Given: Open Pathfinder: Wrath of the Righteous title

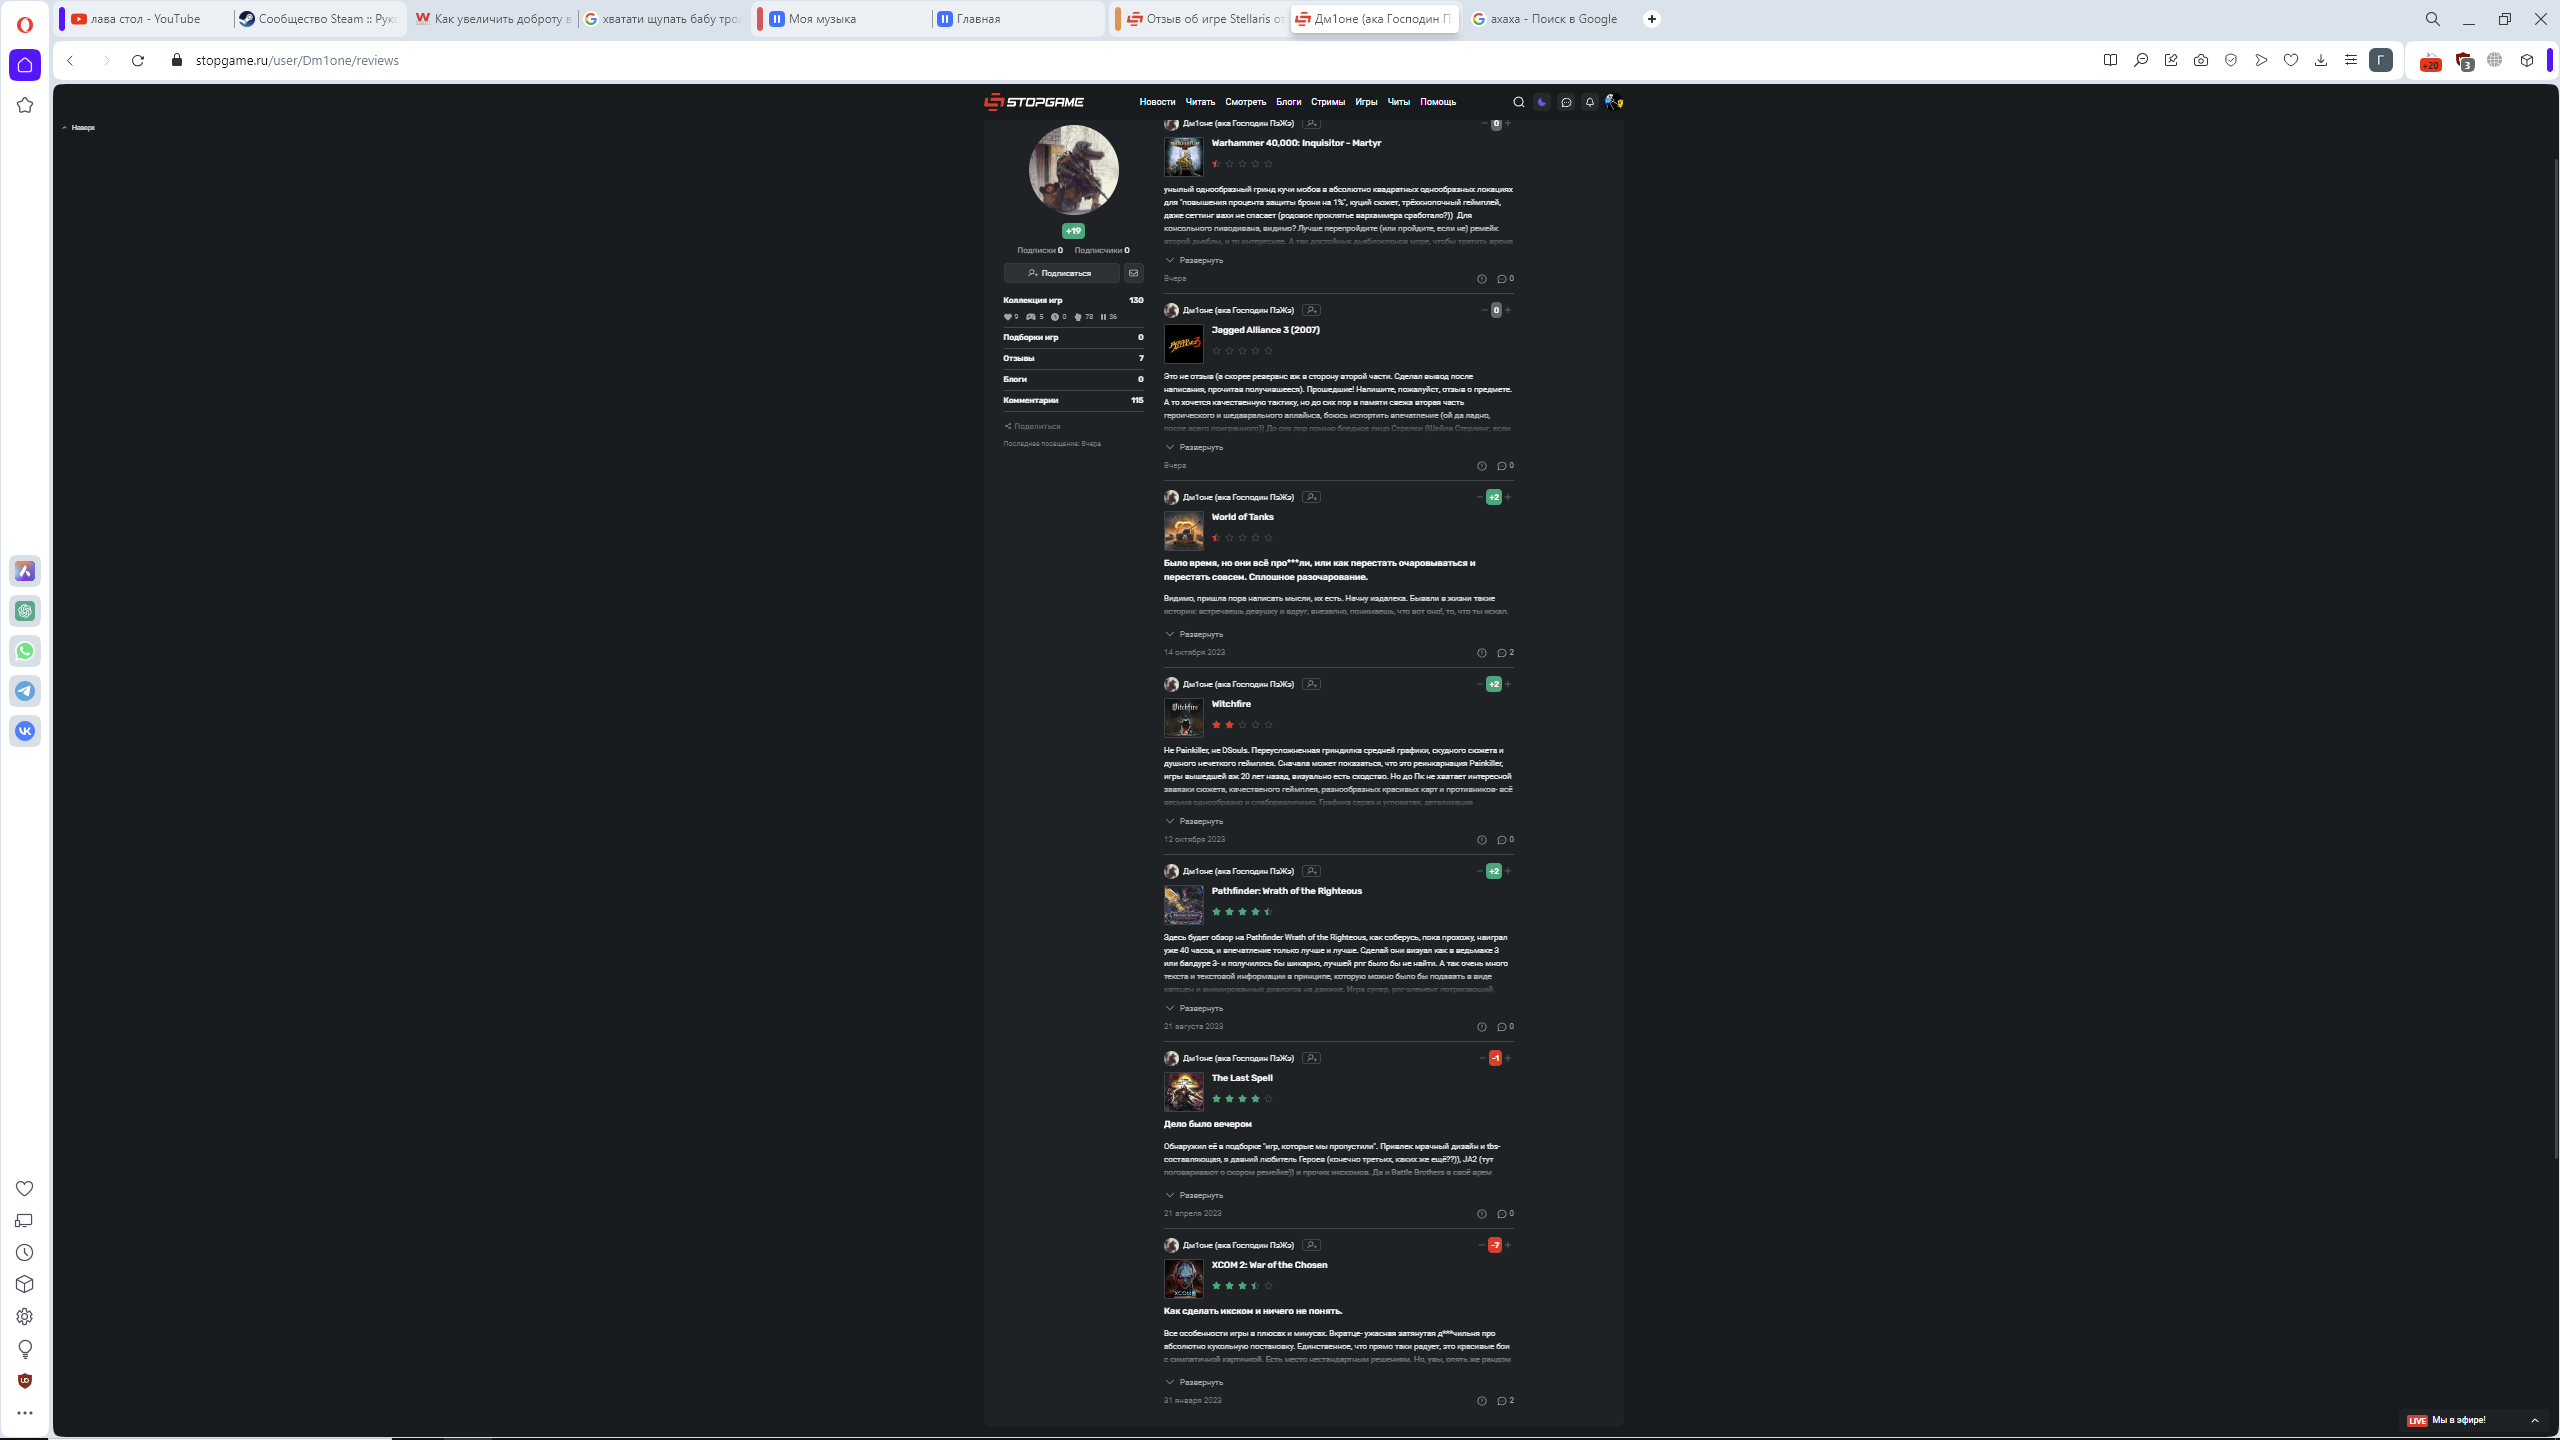Looking at the screenshot, I should (x=1286, y=891).
